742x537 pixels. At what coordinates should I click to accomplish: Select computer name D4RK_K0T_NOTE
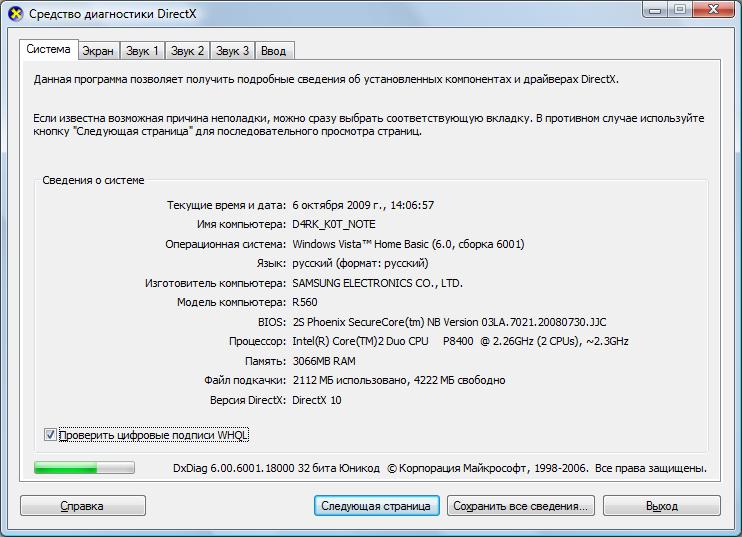click(x=334, y=224)
